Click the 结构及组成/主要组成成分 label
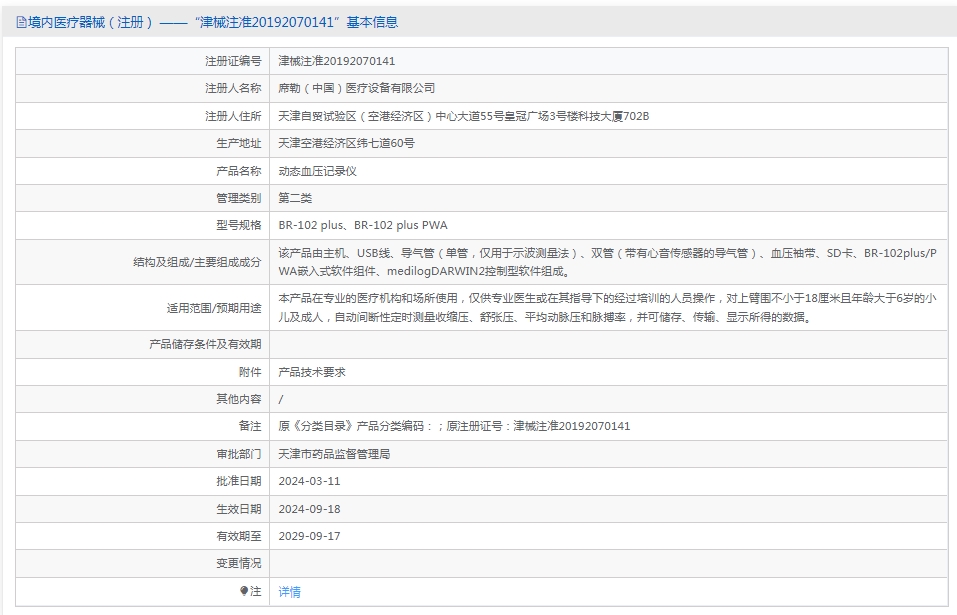The width and height of the screenshot is (957, 615). point(197,262)
